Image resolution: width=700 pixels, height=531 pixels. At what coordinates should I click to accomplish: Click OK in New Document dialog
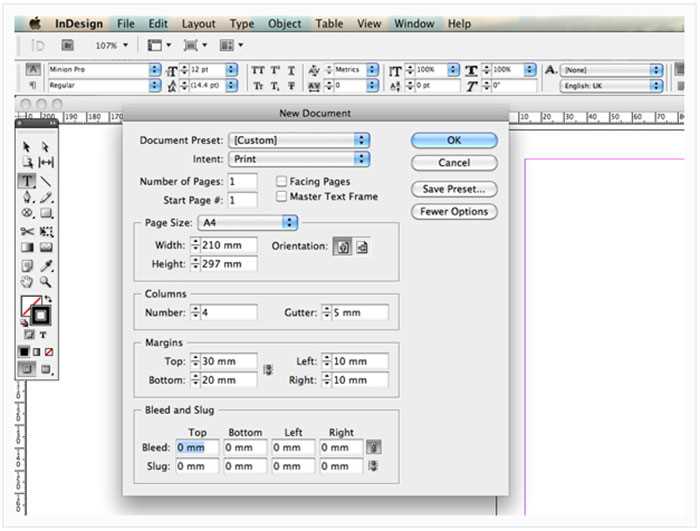(454, 140)
